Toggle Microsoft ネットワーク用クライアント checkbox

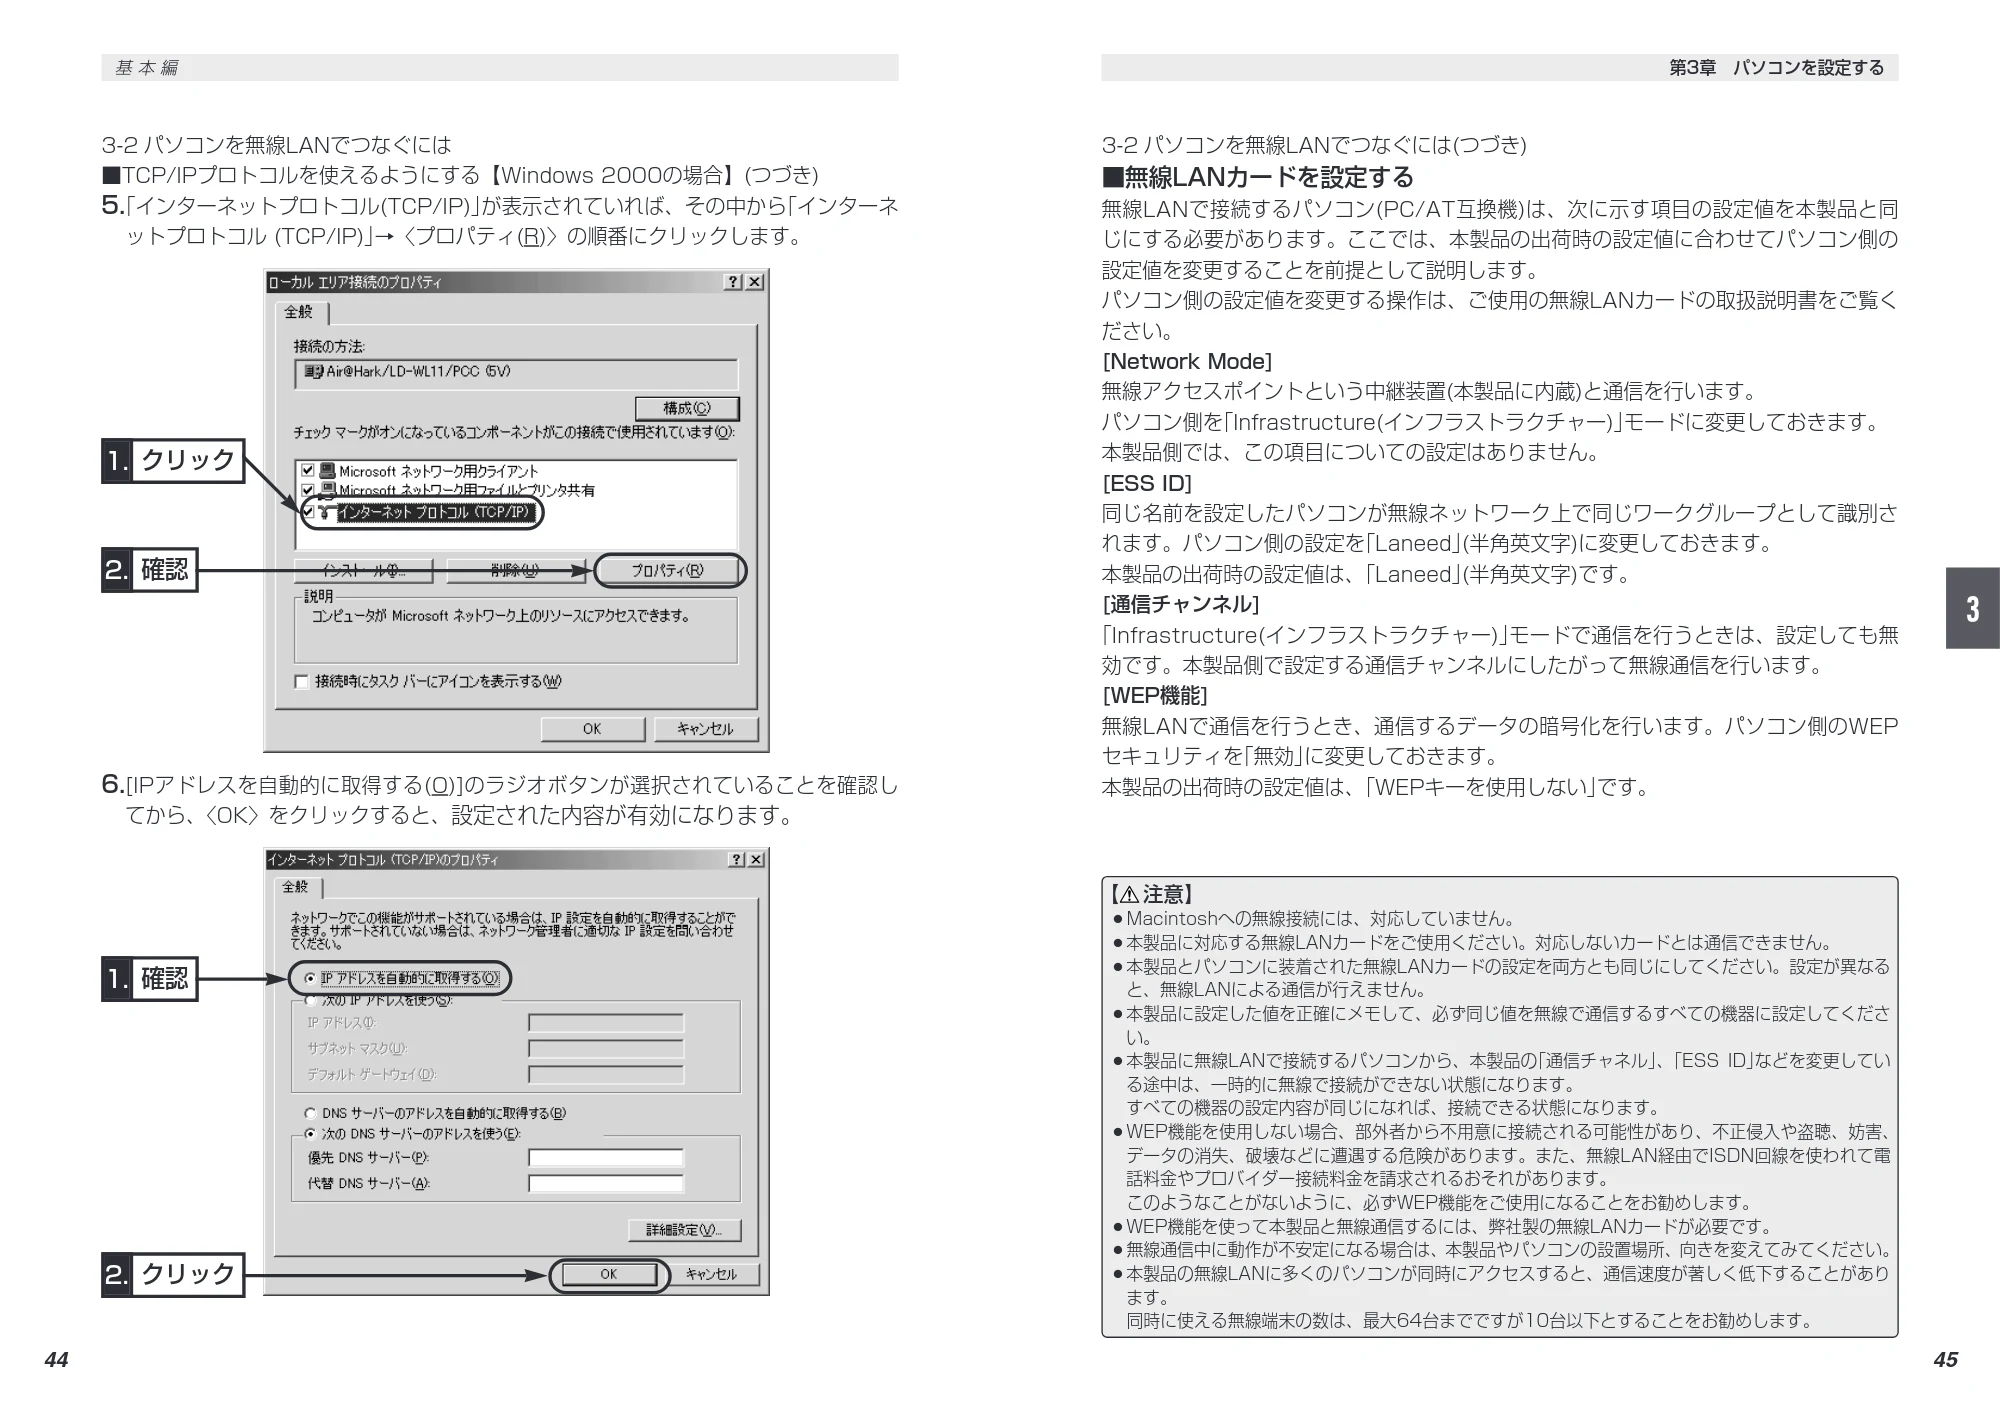(308, 471)
